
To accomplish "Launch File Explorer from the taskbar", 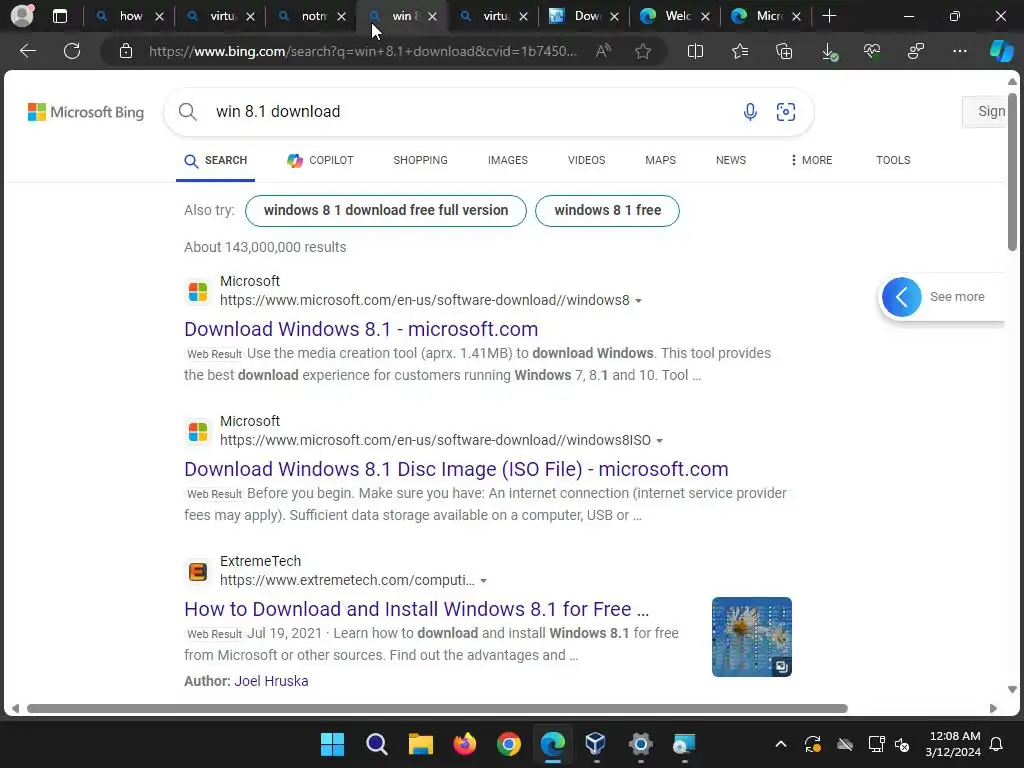I will coord(421,744).
